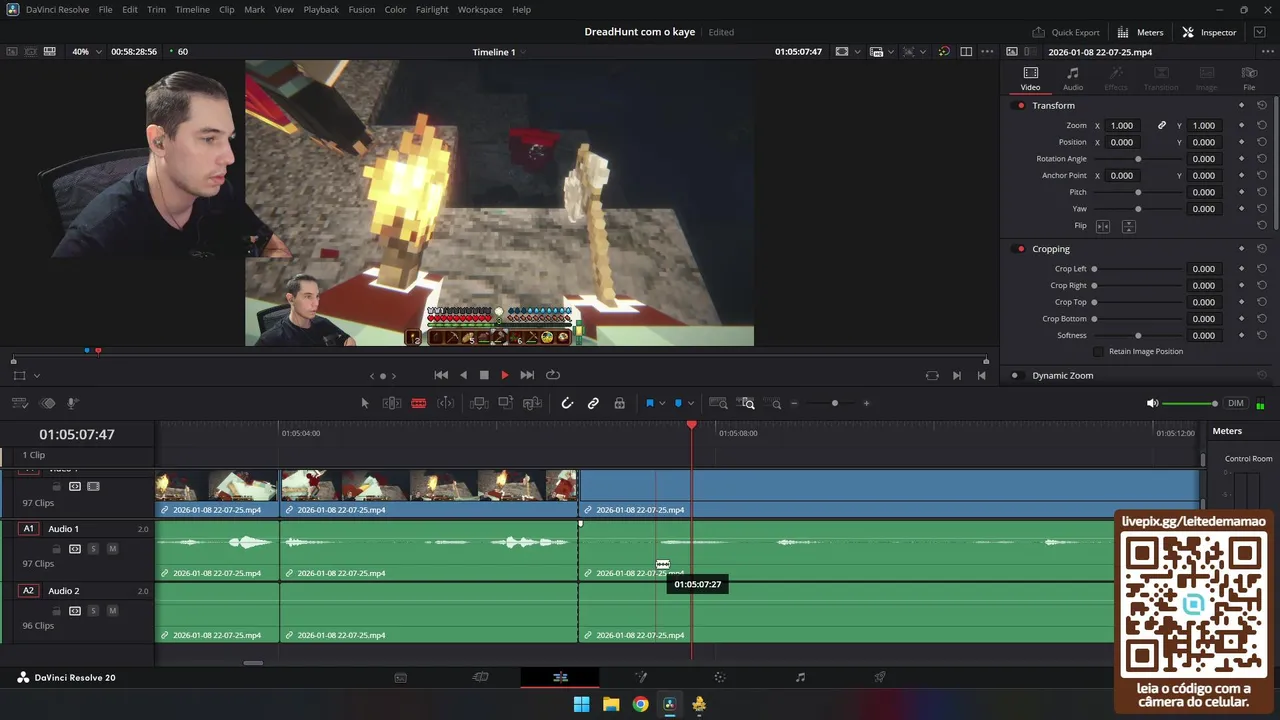Image resolution: width=1280 pixels, height=720 pixels.
Task: Mute the Audio 1 track (M)
Action: point(112,548)
